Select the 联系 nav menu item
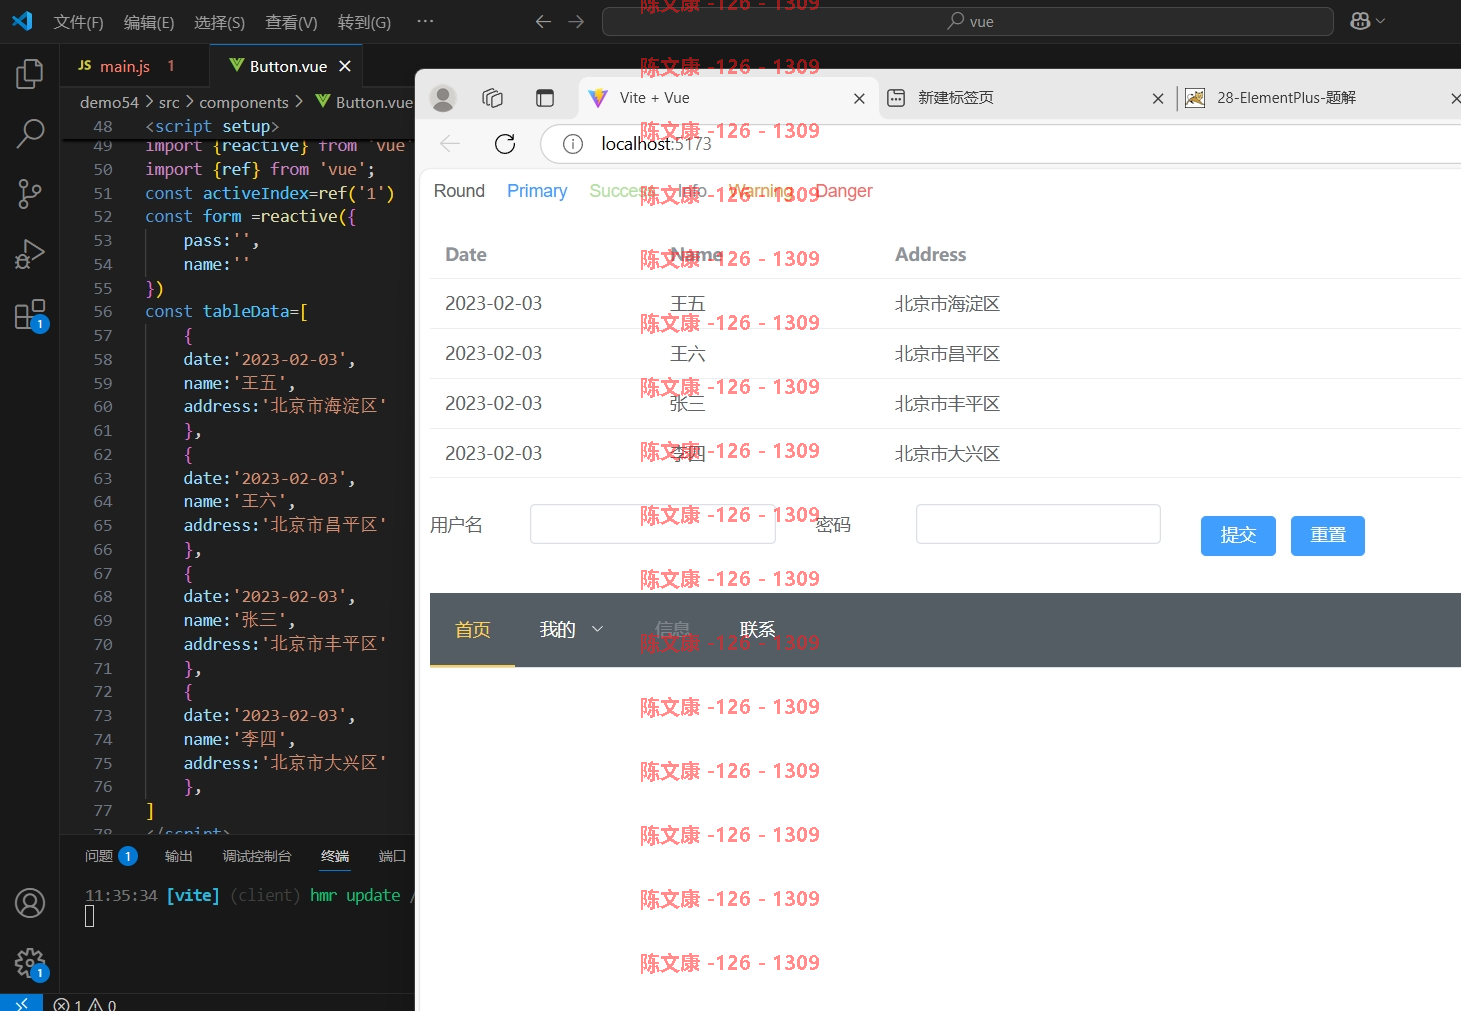 click(758, 630)
